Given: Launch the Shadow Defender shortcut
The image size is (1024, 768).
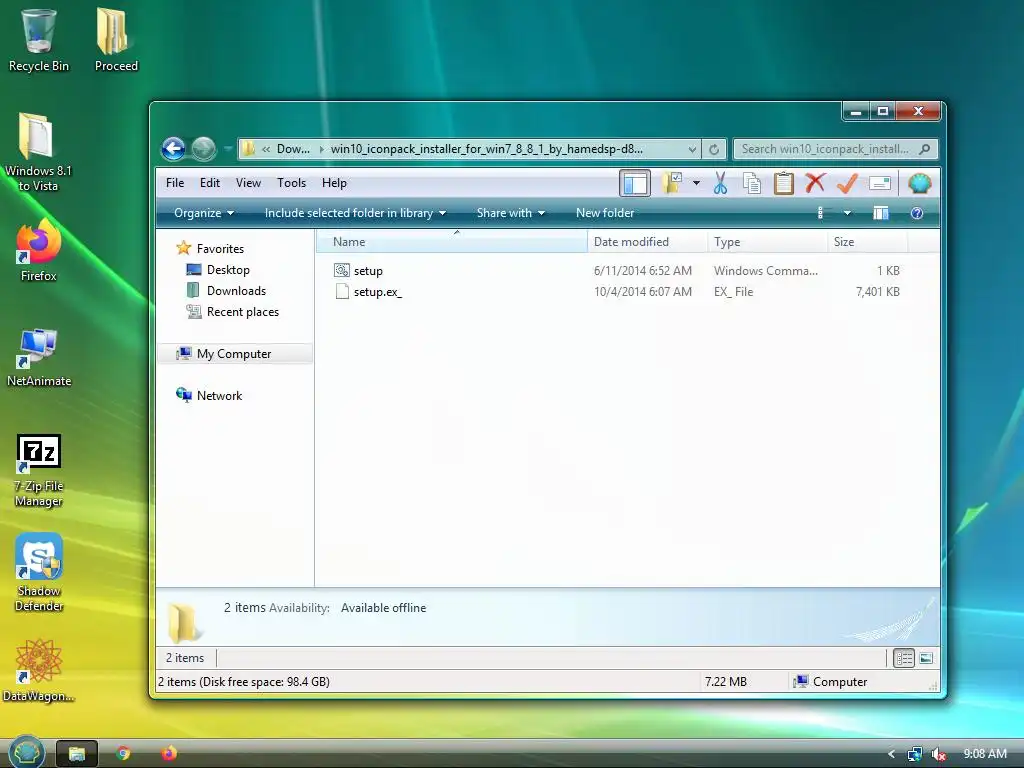Looking at the screenshot, I should click(39, 573).
